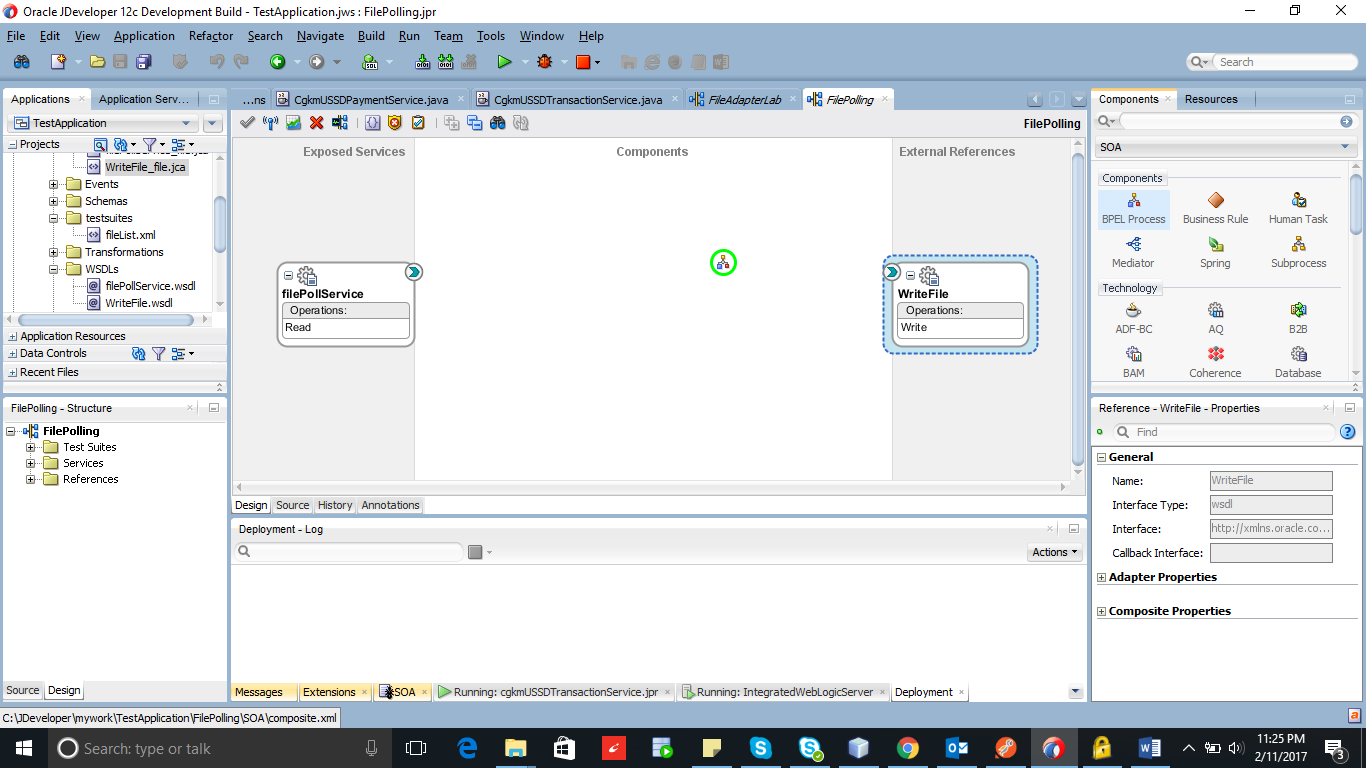Switch to the Source tab of the editor
Viewport: 1366px width, 768px height.
[x=292, y=505]
